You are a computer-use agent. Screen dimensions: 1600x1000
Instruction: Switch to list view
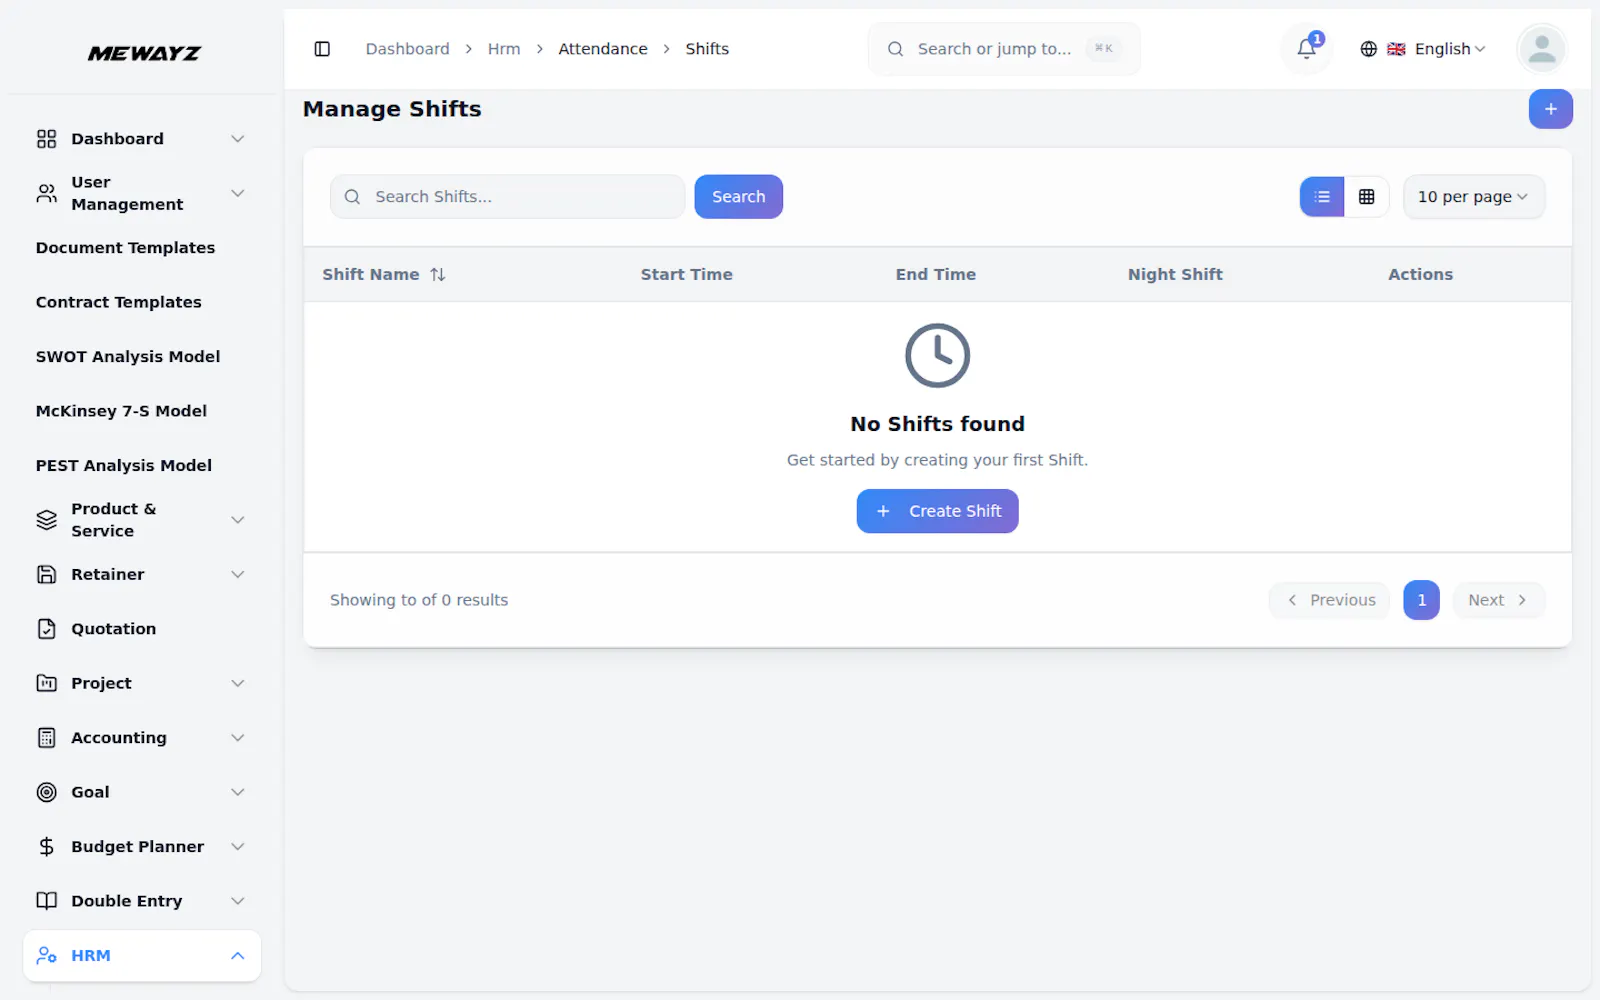[x=1322, y=197]
